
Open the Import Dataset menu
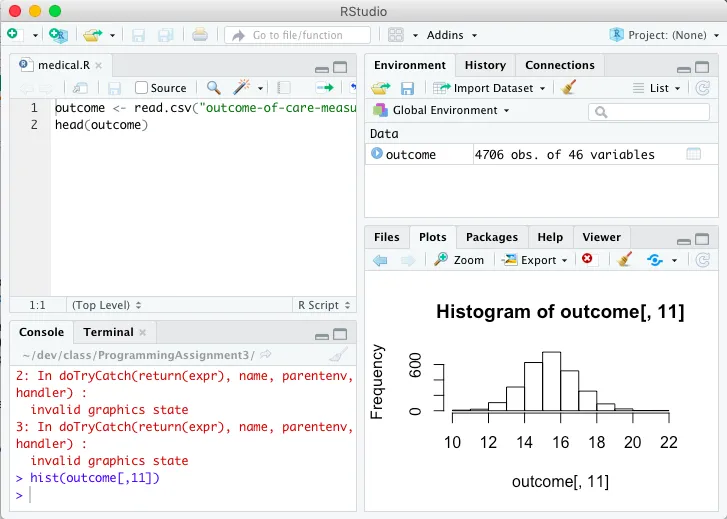point(489,88)
